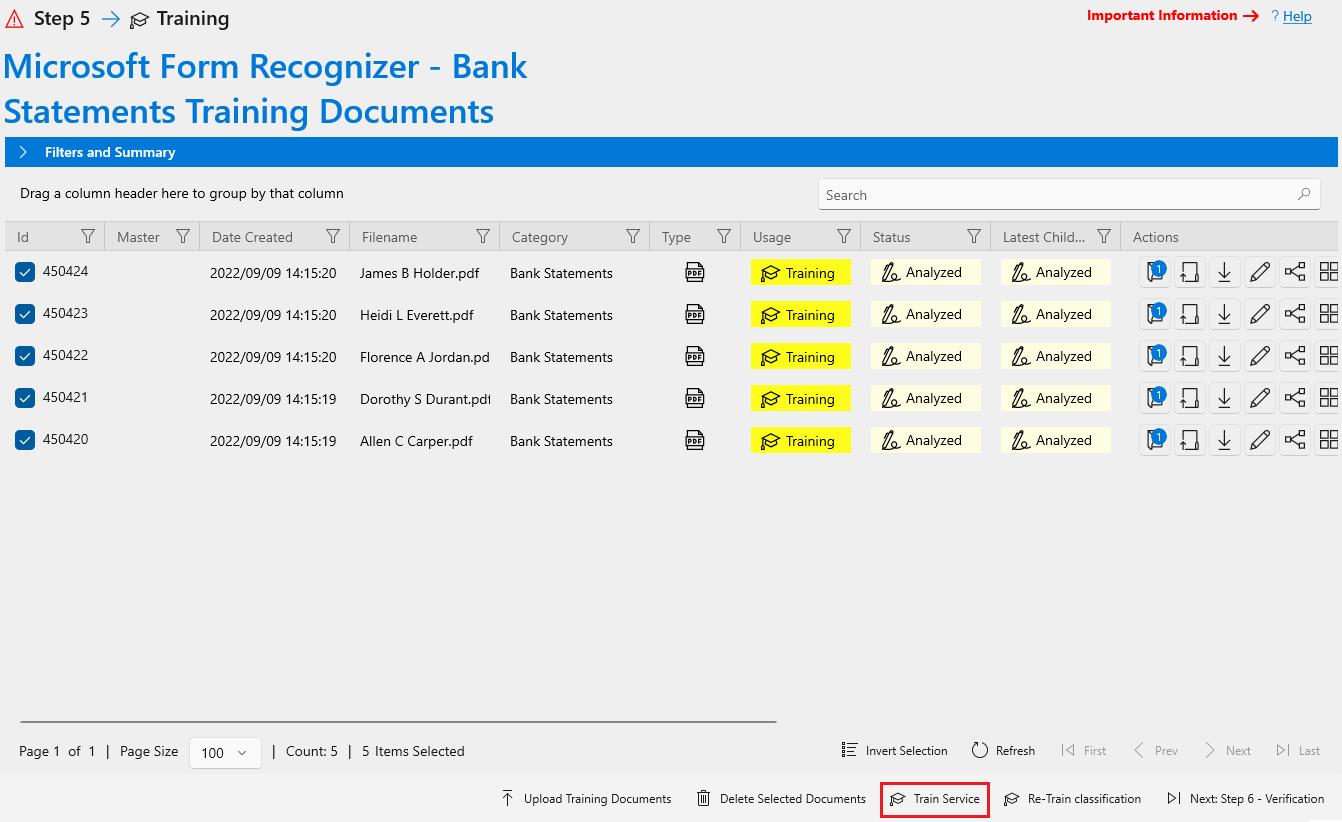Open the Latest Child column filter

(x=1104, y=236)
